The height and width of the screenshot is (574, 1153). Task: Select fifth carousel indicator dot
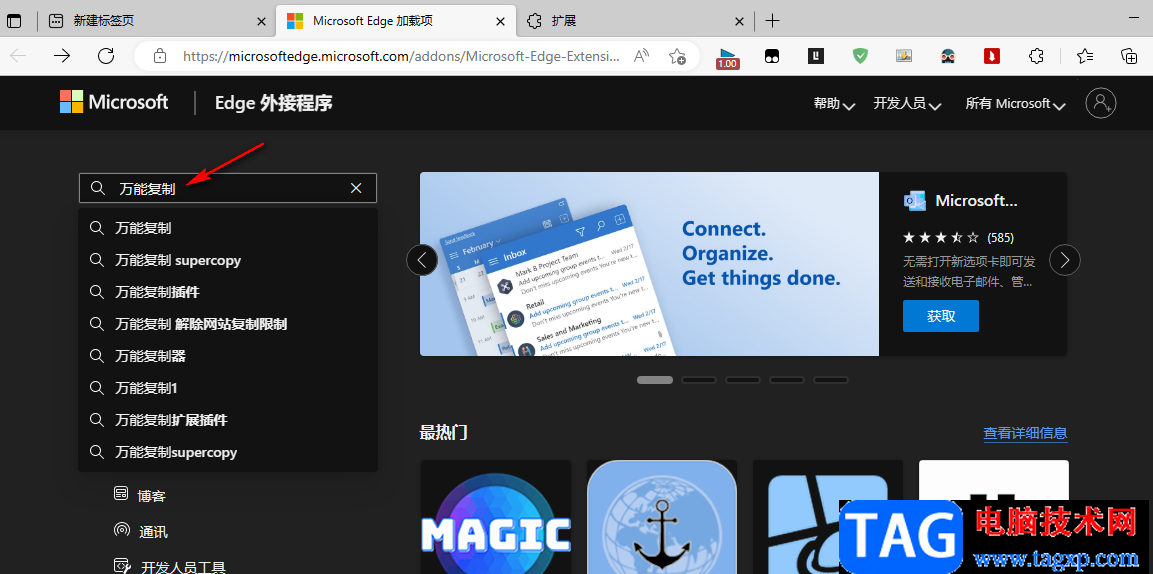pos(831,380)
